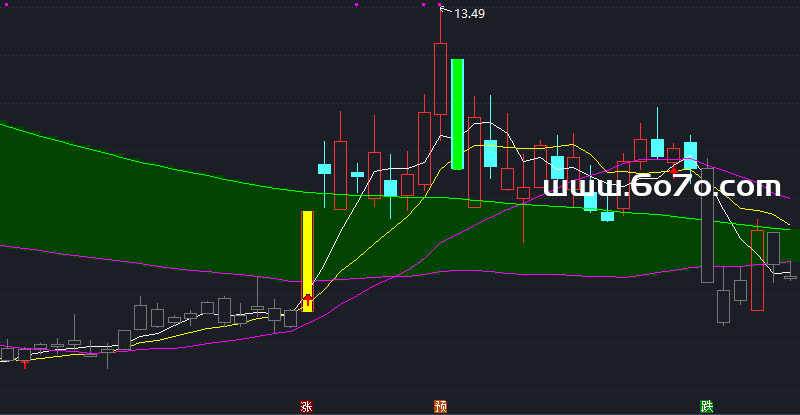
Task: Click the orange 预 marker icon
Action: [x=440, y=406]
